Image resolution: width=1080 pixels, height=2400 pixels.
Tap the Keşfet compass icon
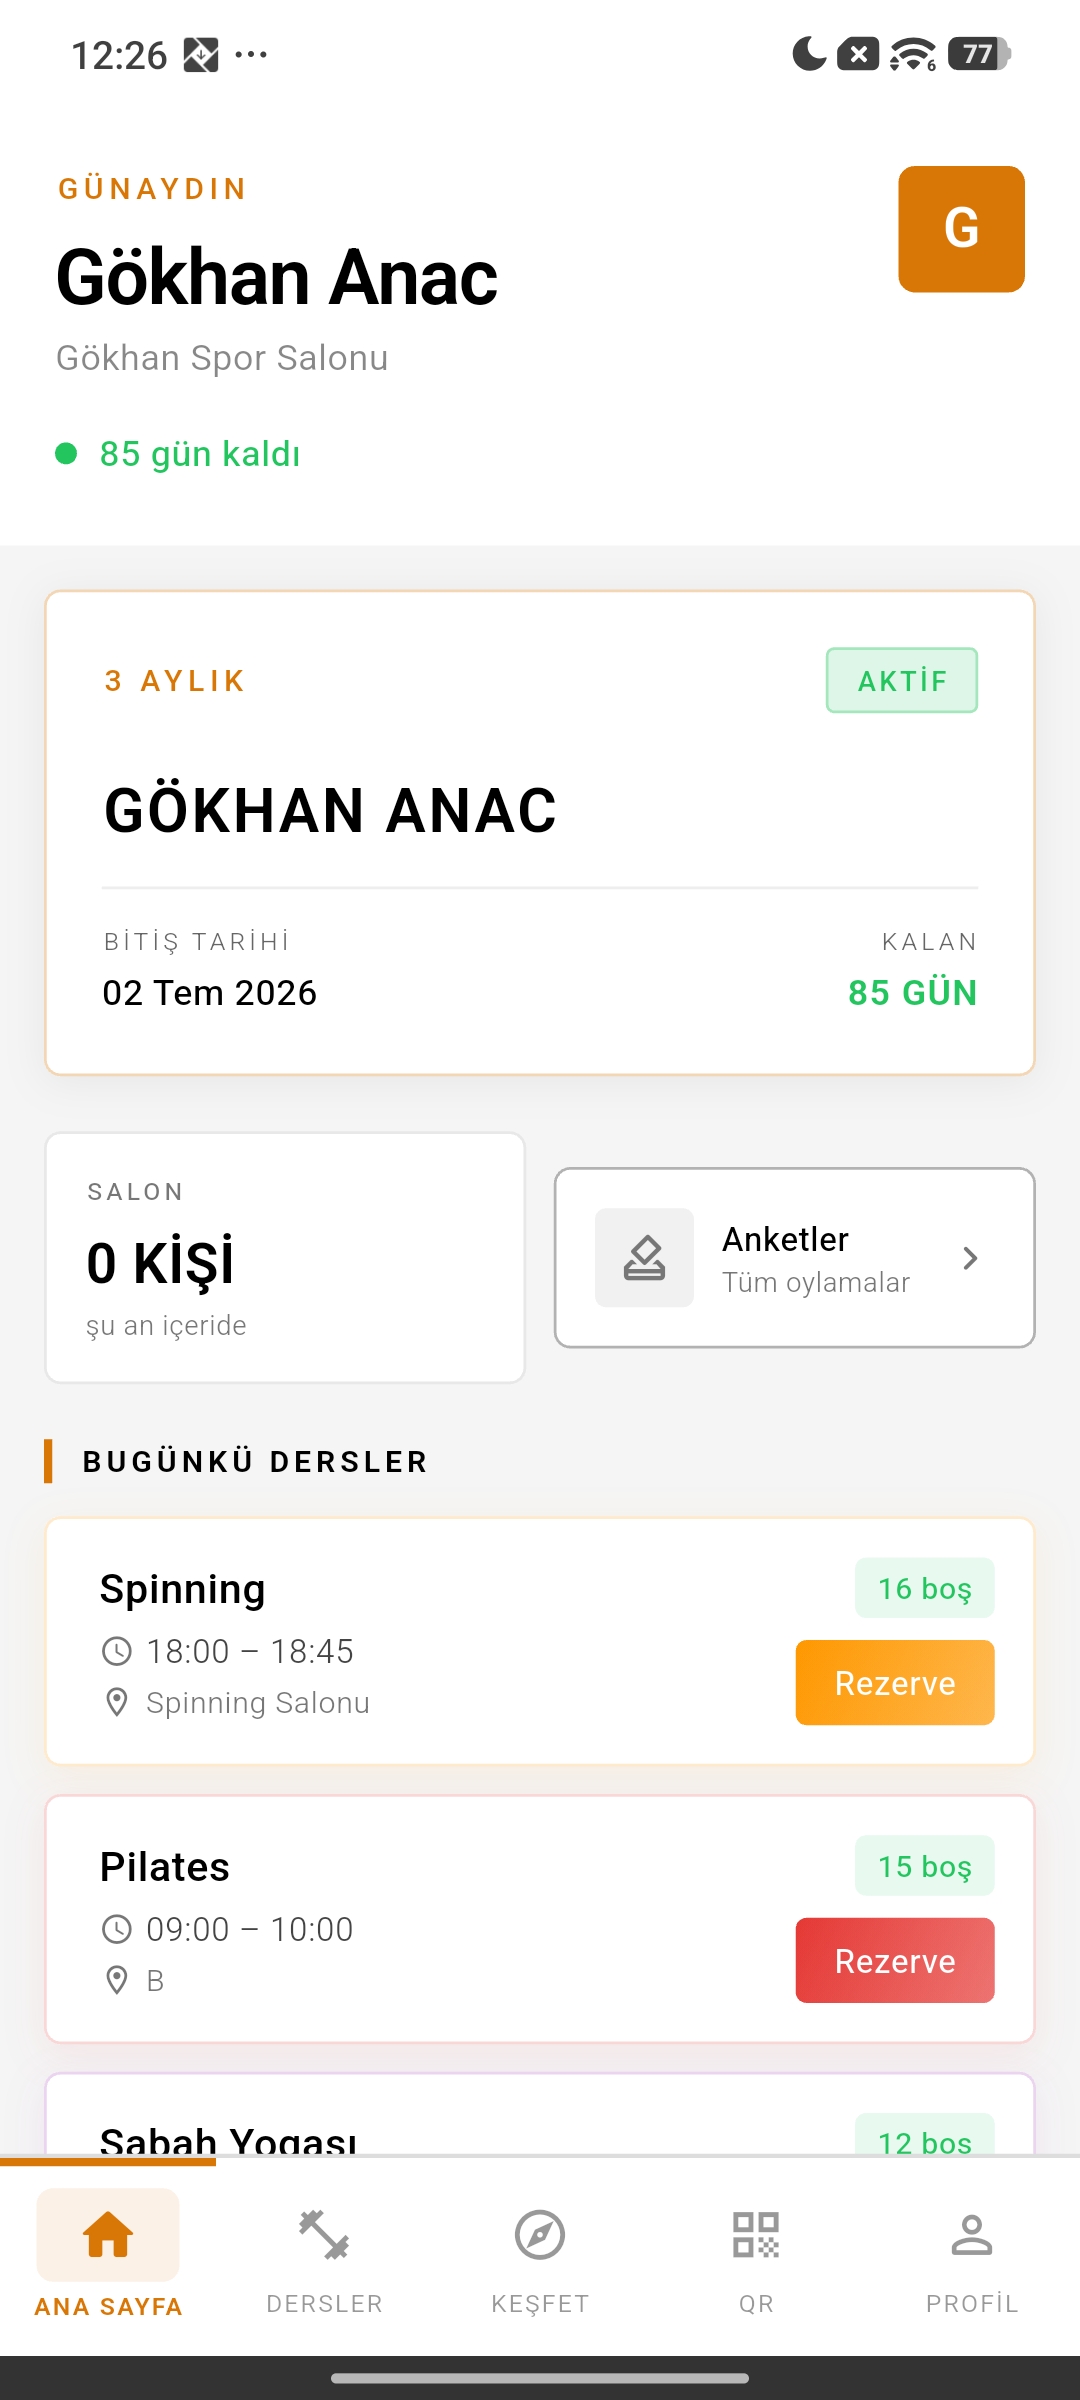click(540, 2235)
